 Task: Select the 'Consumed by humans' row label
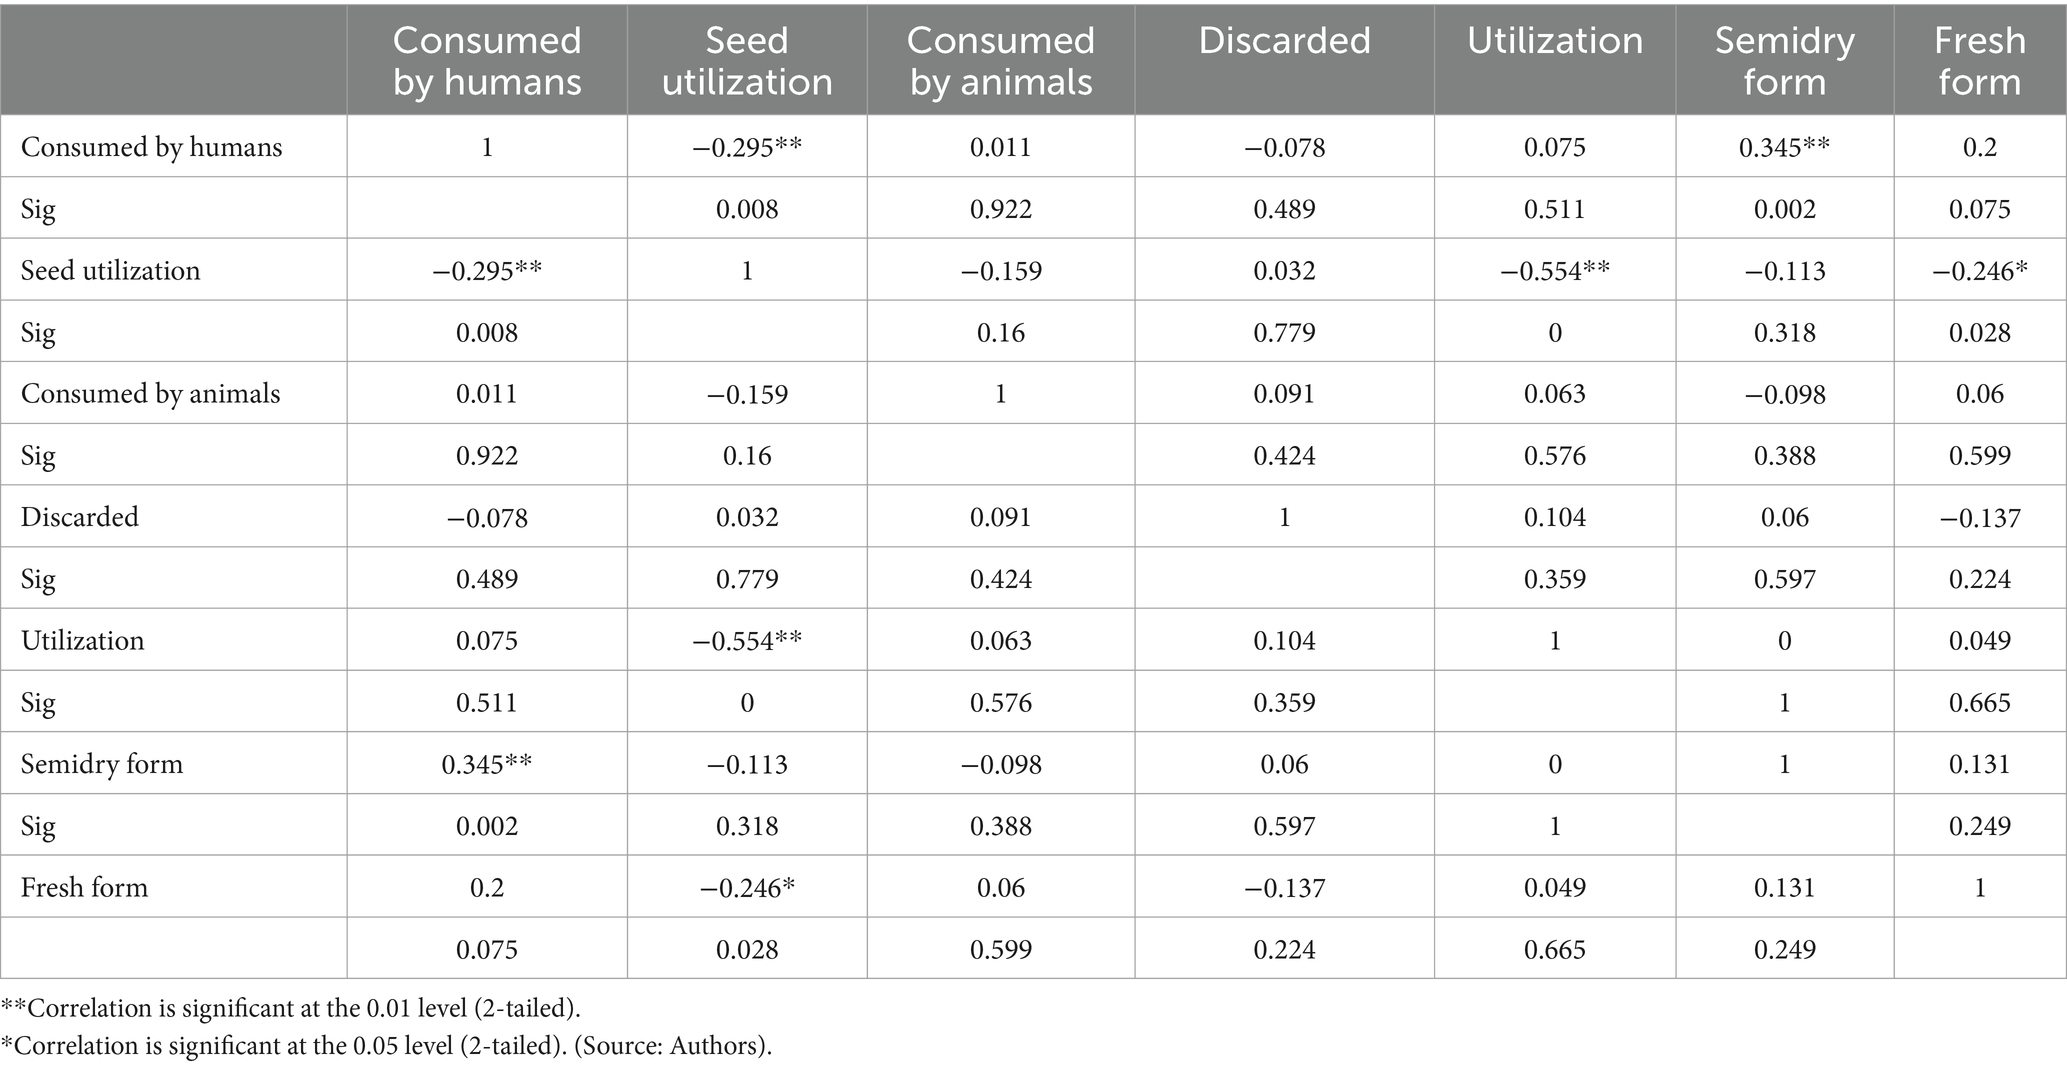(x=152, y=147)
